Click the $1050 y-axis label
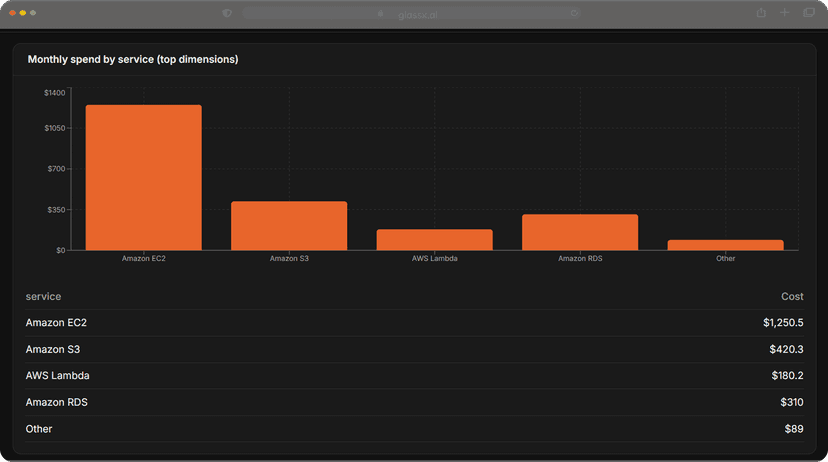 [54, 128]
